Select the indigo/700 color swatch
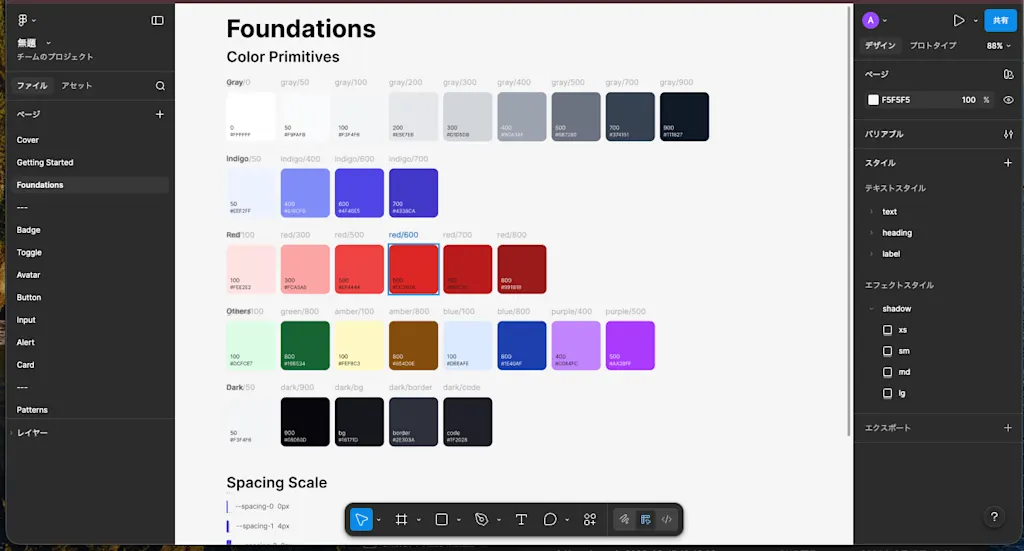This screenshot has height=551, width=1024. pos(413,193)
